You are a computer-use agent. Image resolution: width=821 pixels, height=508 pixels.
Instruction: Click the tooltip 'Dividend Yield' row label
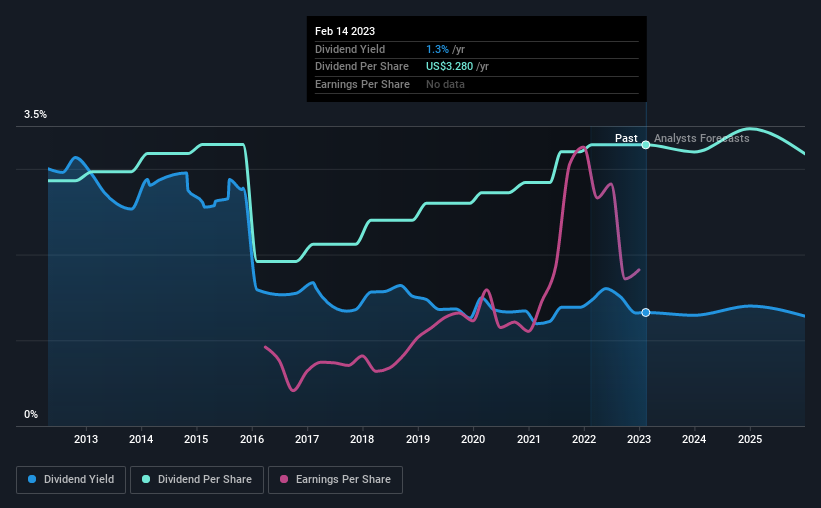[350, 49]
